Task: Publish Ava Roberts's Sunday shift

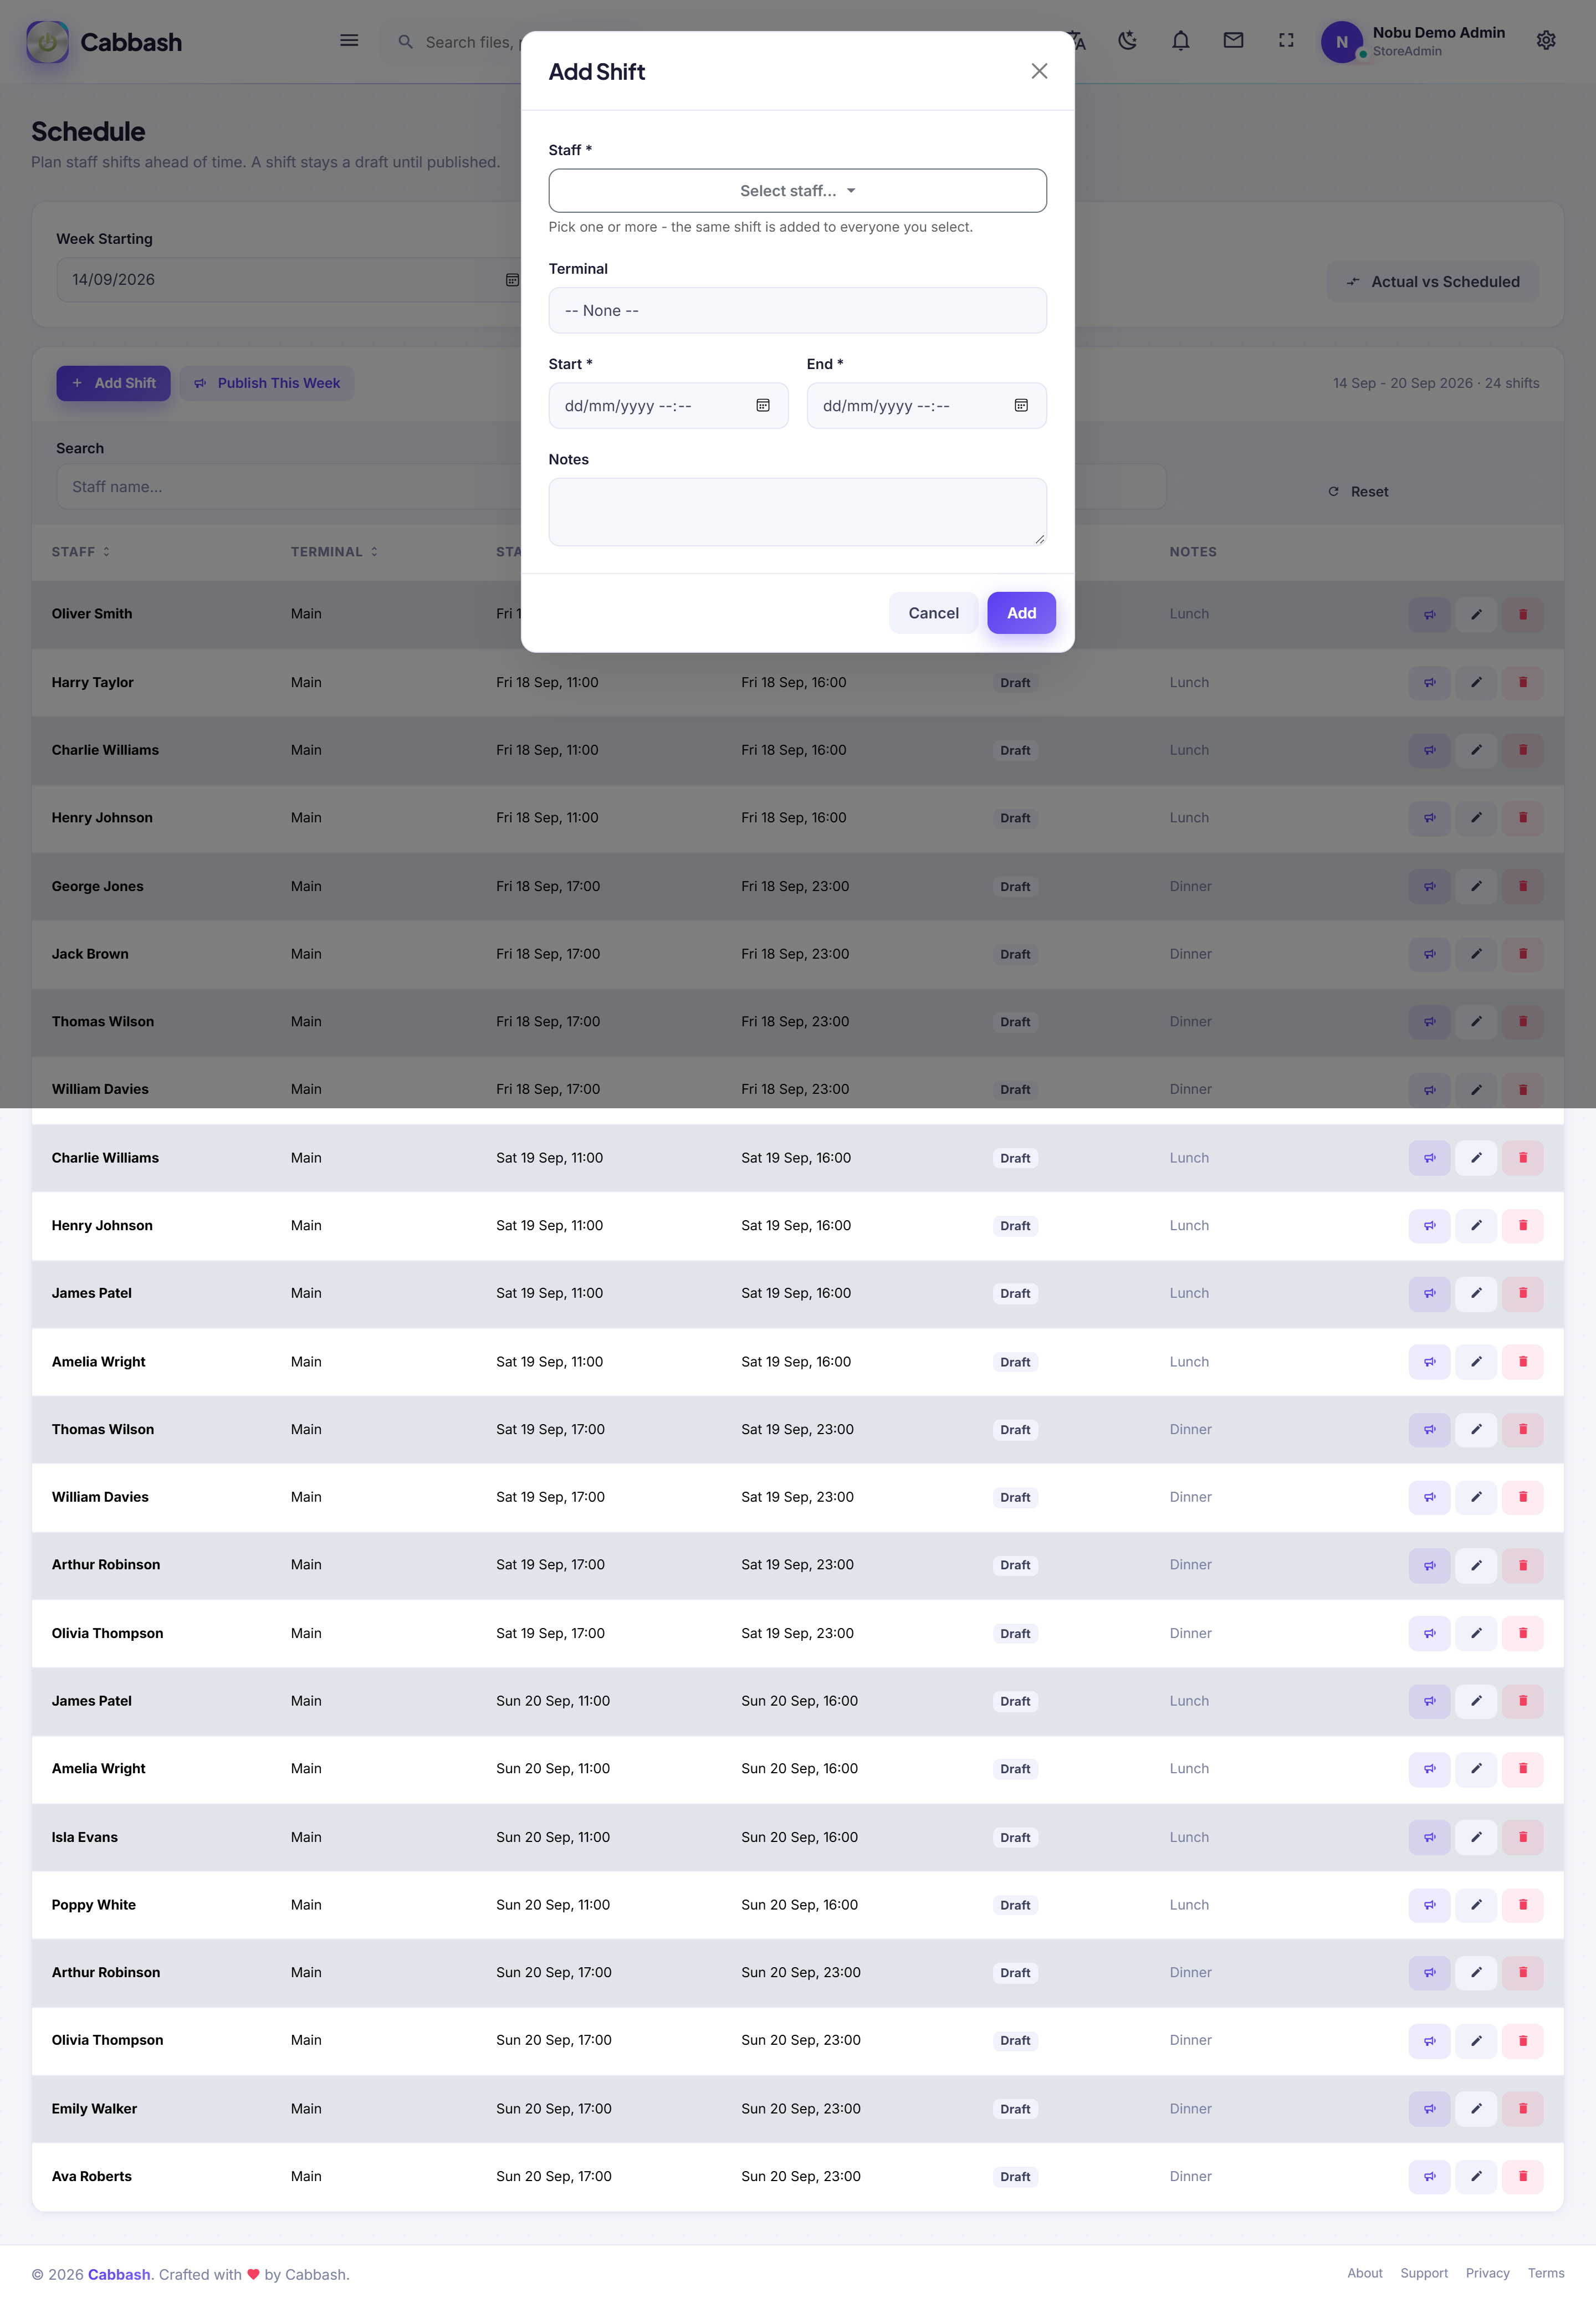Action: pyautogui.click(x=1429, y=2177)
